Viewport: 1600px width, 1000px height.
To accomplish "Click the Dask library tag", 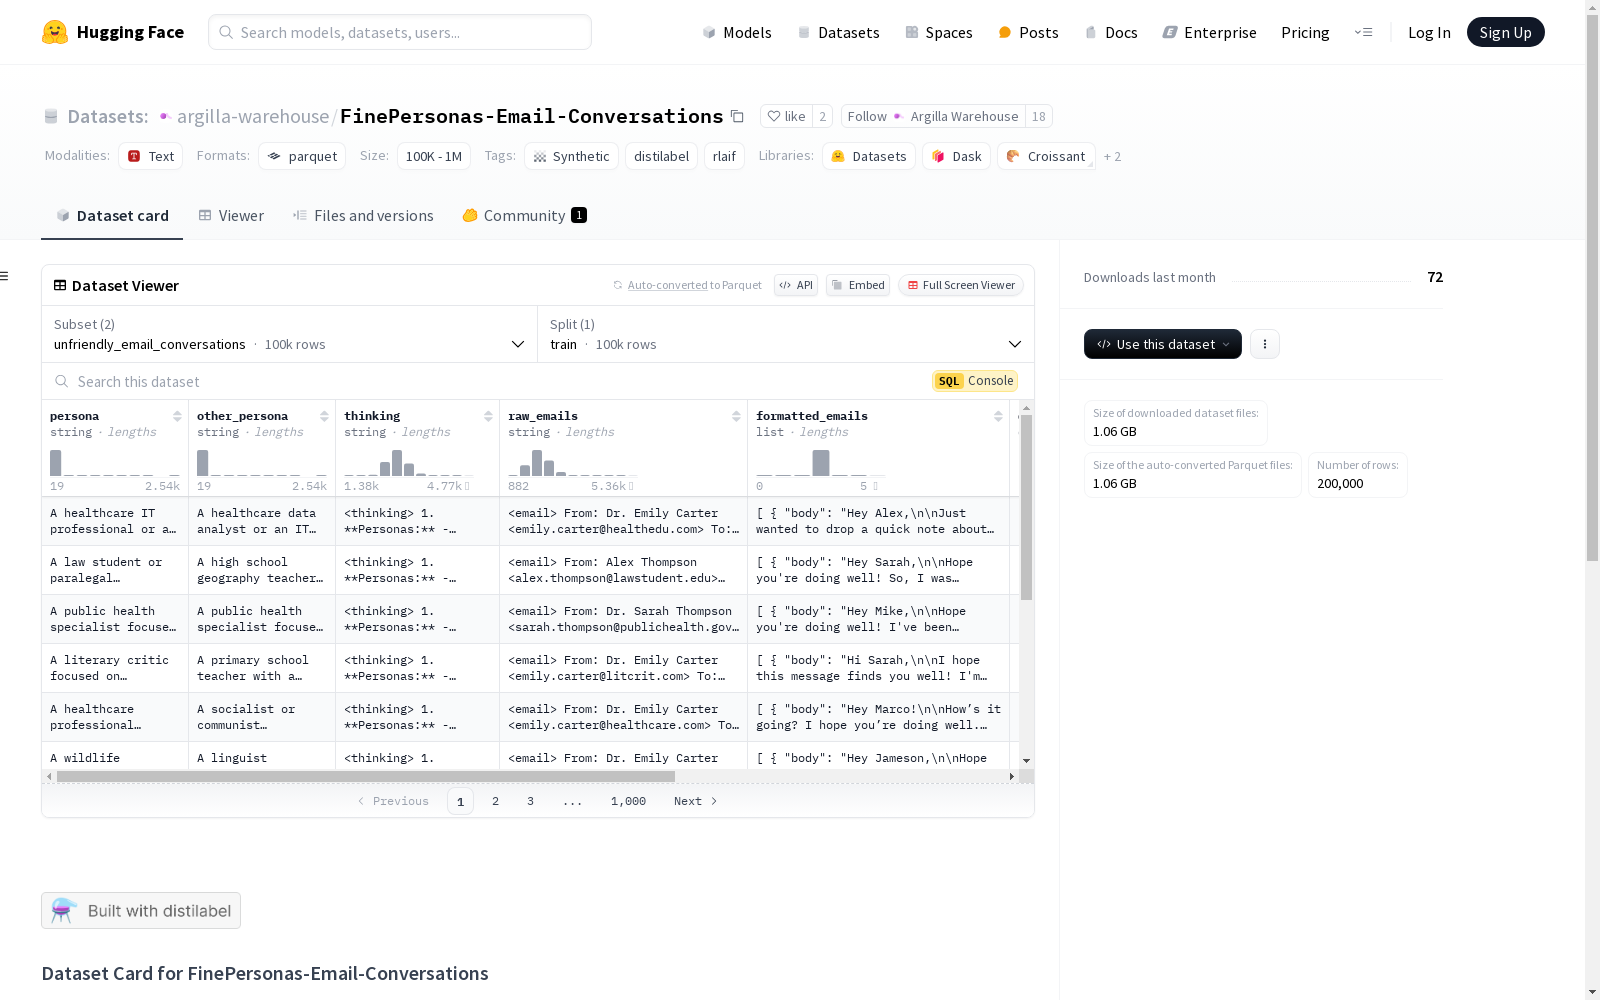I will click(956, 156).
